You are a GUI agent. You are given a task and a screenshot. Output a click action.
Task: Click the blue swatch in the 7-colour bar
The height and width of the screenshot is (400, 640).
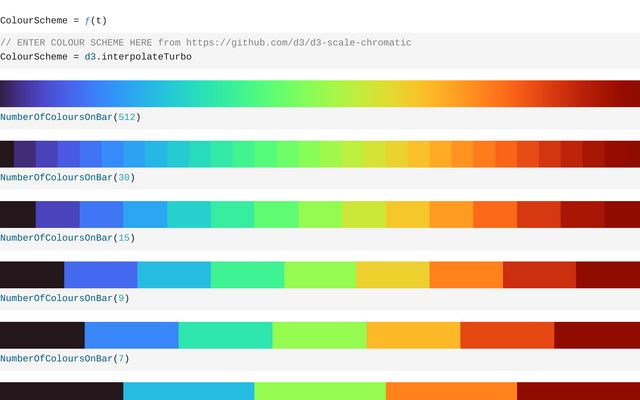(x=131, y=336)
